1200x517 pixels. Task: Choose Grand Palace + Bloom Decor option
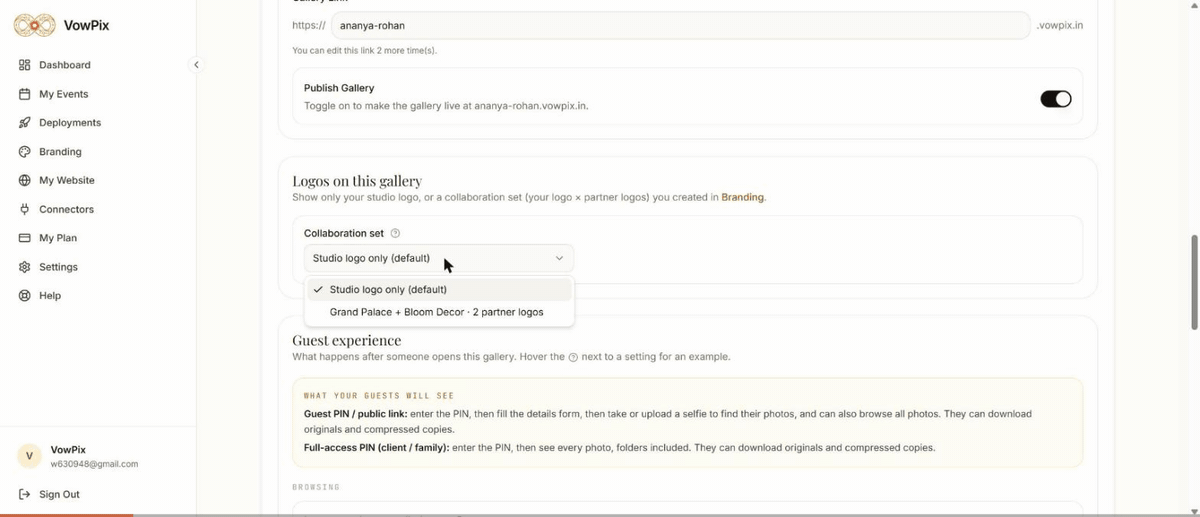pos(439,312)
